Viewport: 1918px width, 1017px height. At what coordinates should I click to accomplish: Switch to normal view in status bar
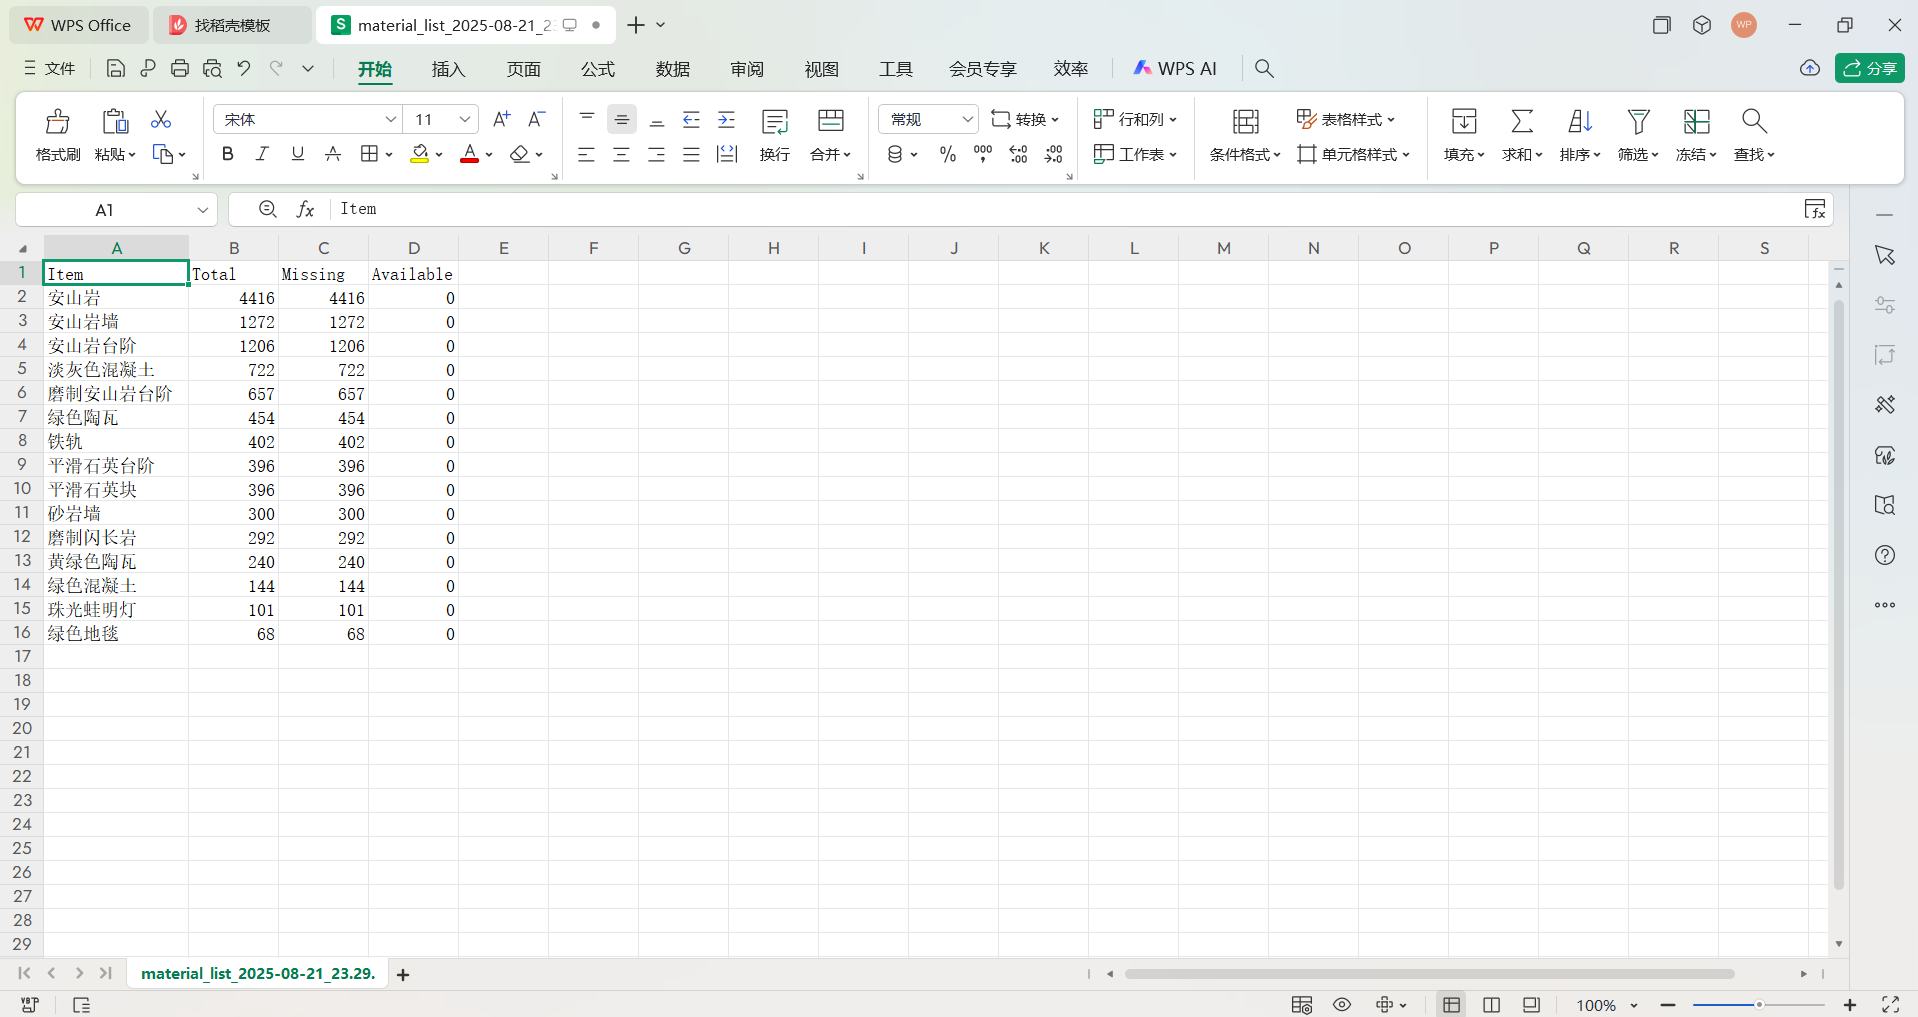(x=1452, y=1005)
